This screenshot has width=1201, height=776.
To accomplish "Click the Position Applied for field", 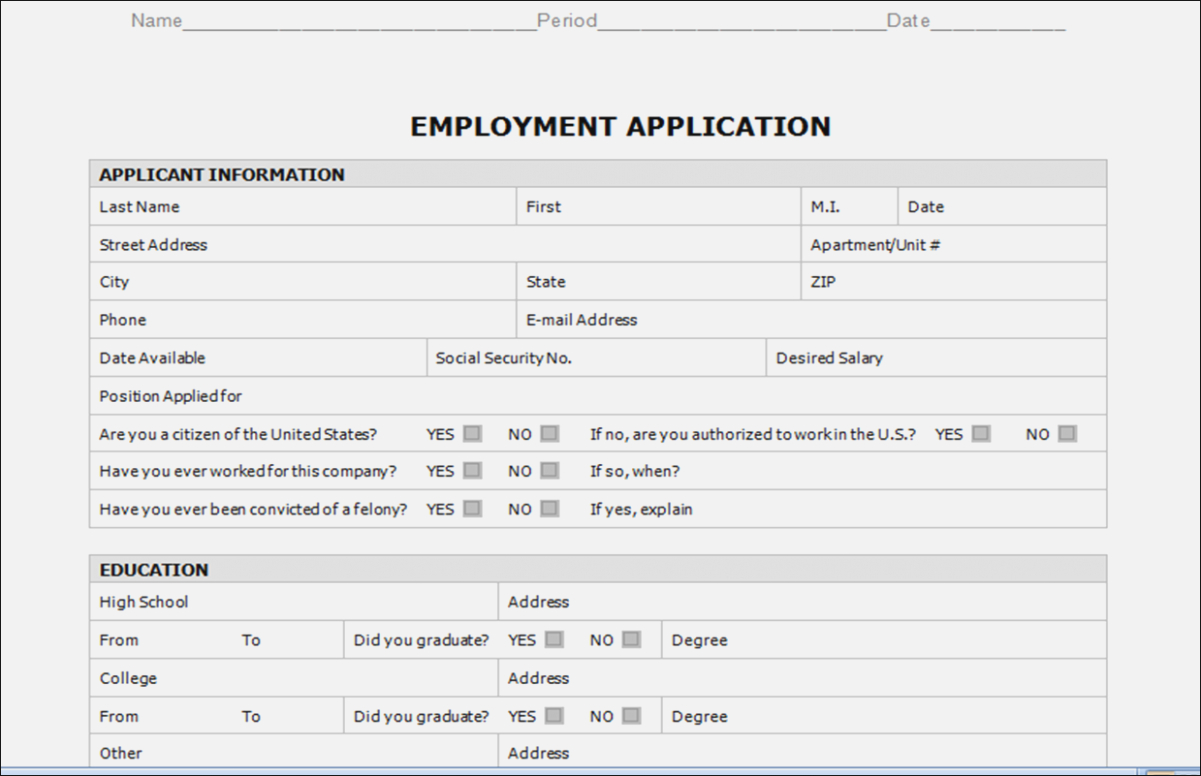I will point(598,396).
